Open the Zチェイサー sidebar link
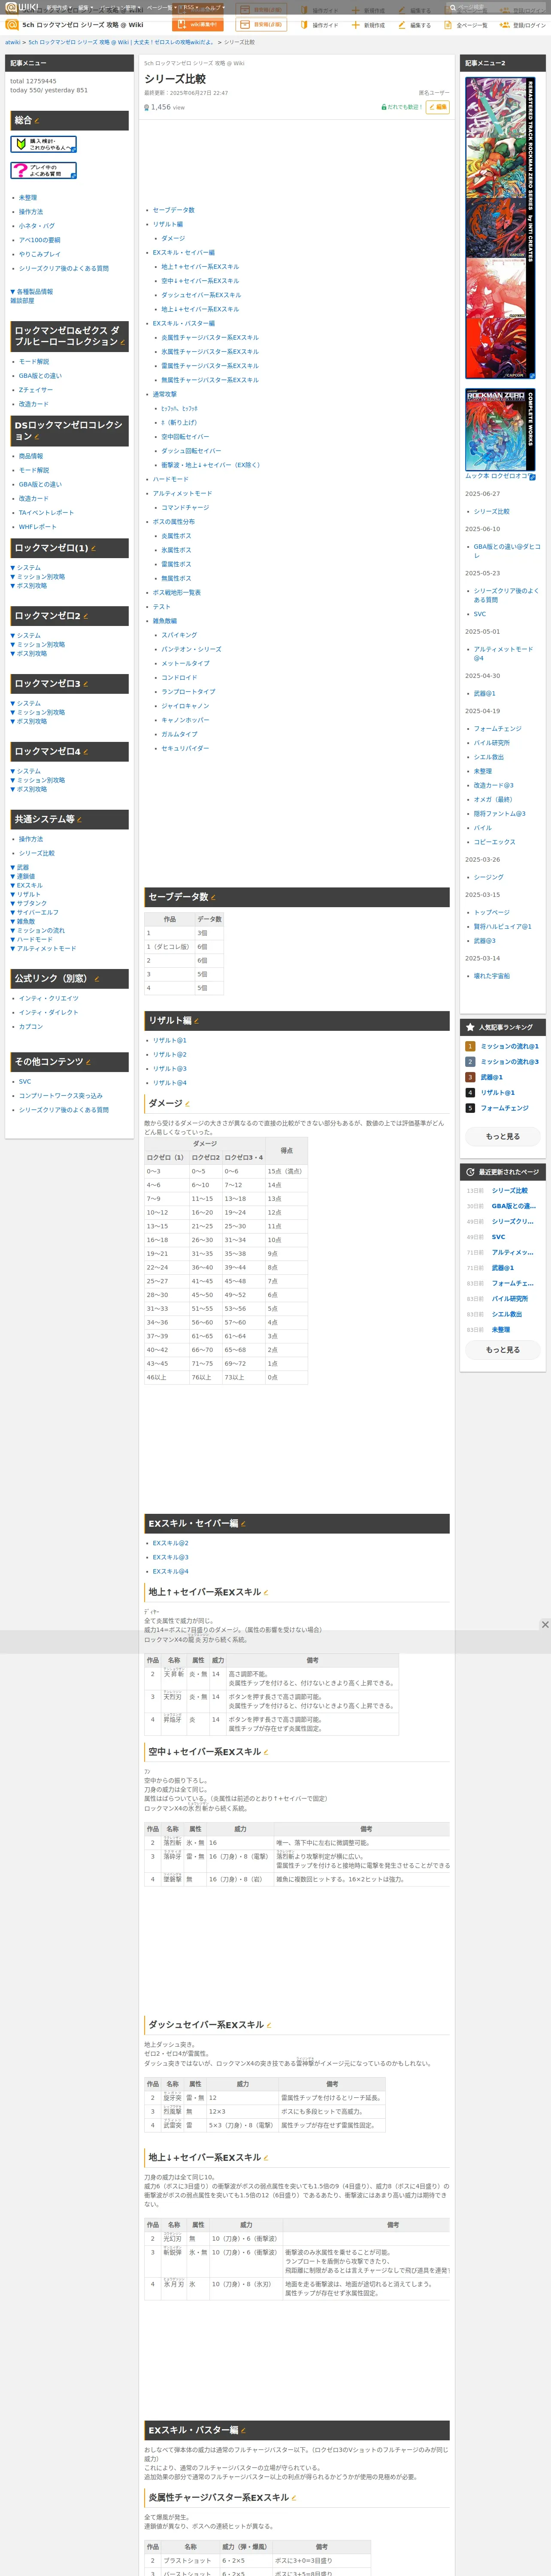This screenshot has height=2576, width=551. pyautogui.click(x=36, y=390)
